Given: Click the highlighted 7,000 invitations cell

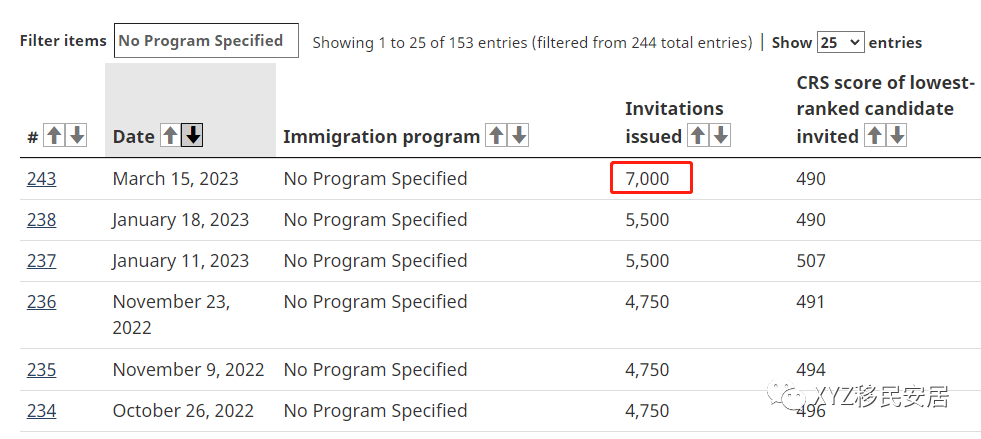Looking at the screenshot, I should [651, 179].
